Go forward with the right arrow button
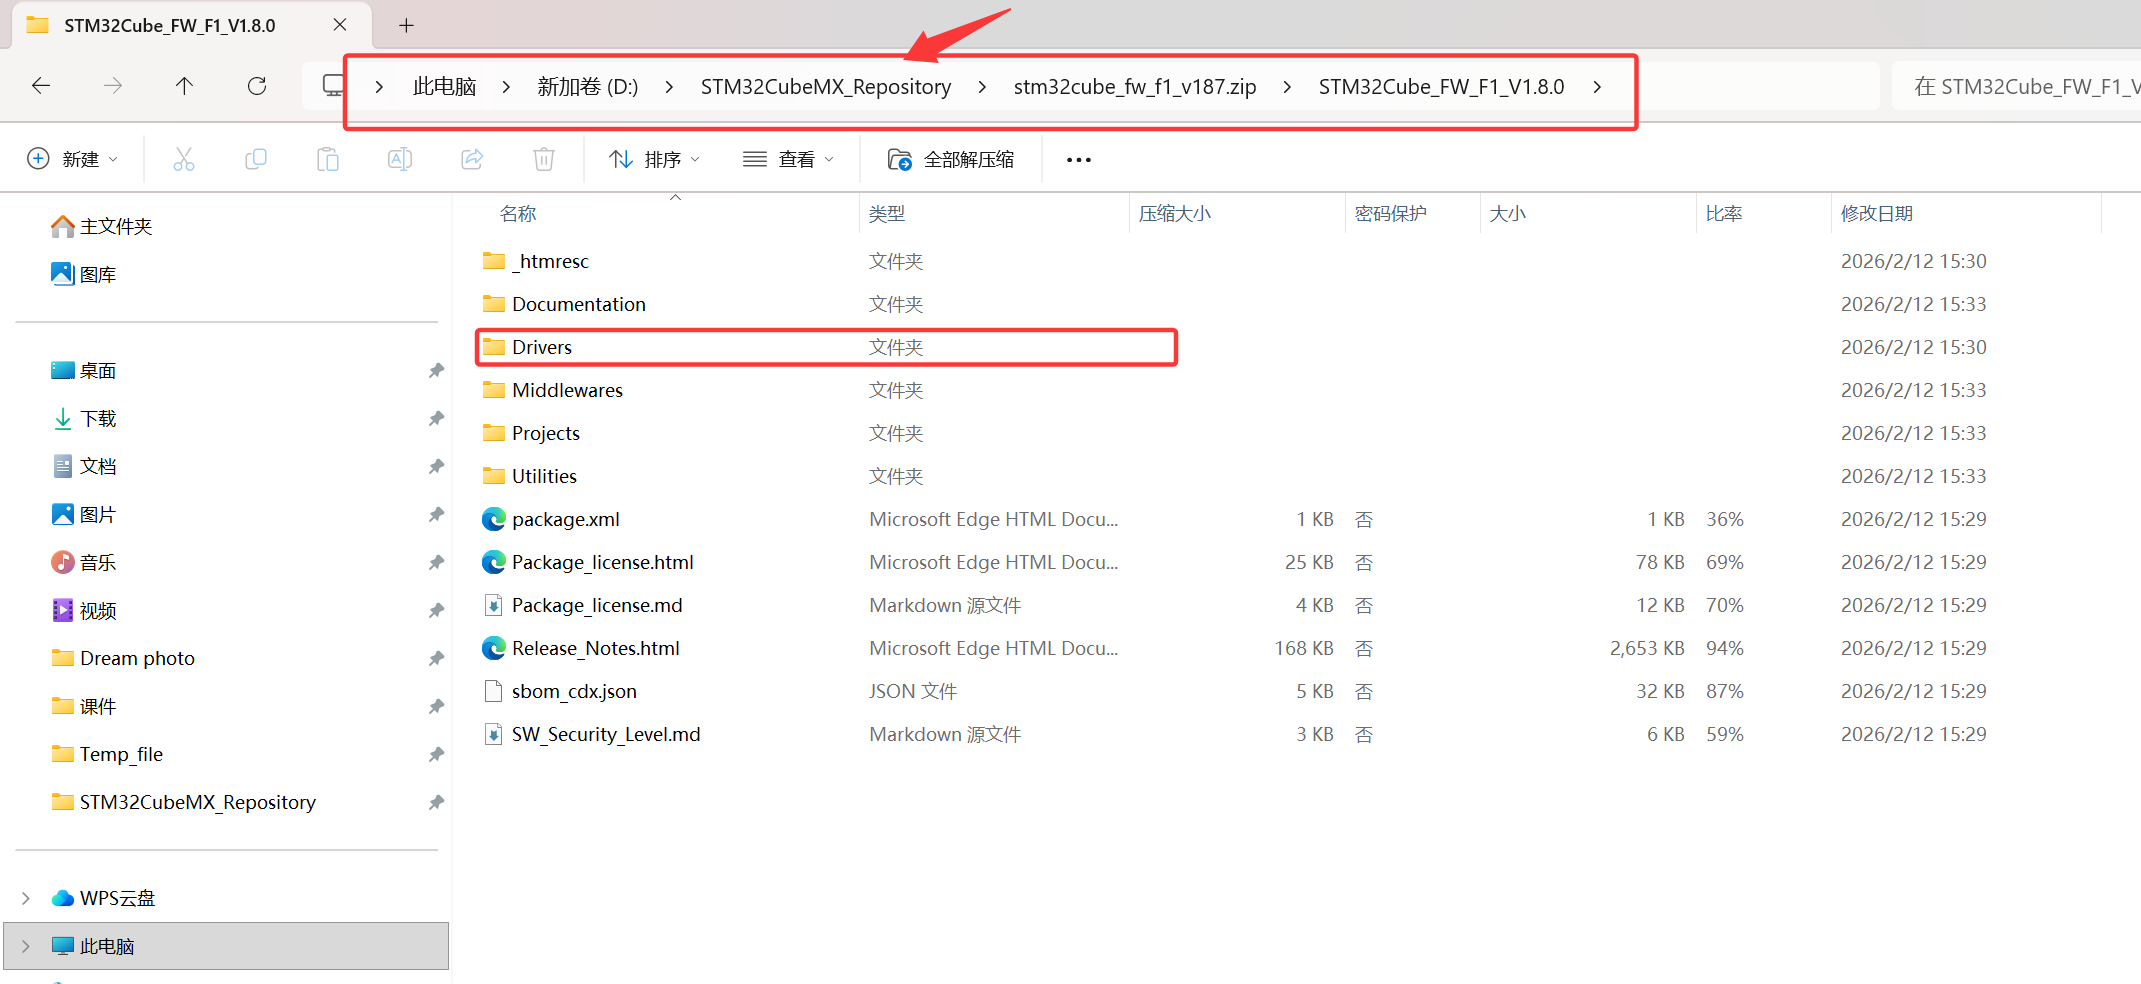The width and height of the screenshot is (2141, 984). (113, 86)
